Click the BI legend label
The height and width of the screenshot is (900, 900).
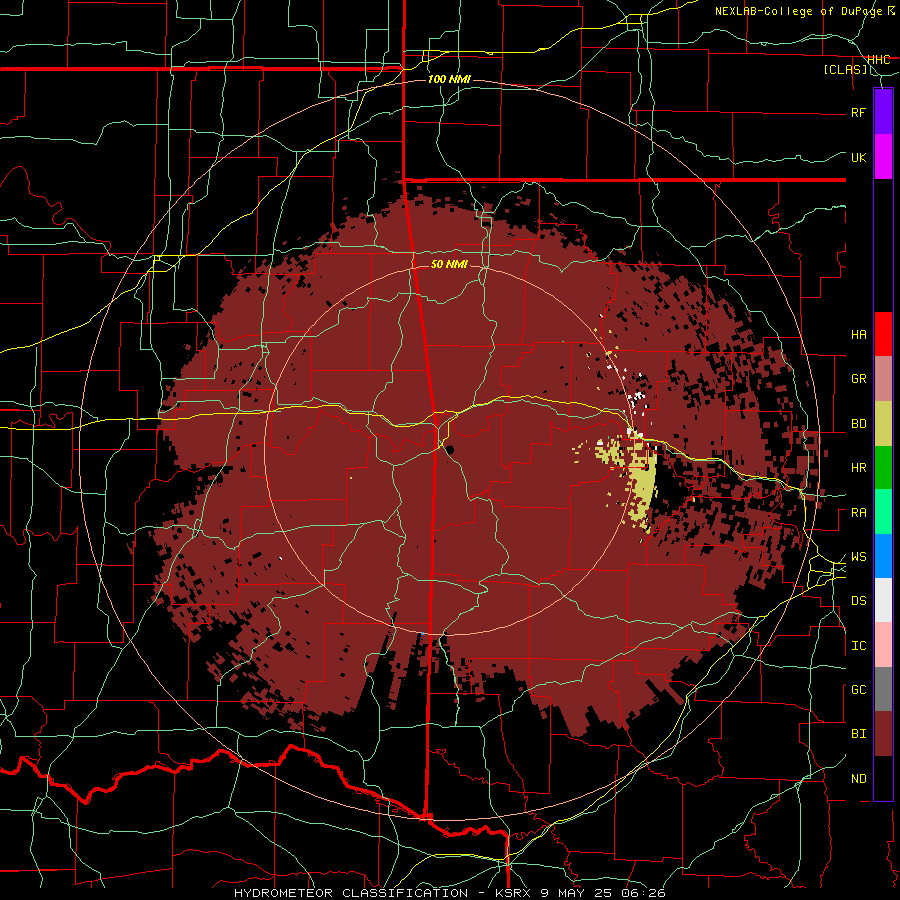click(859, 734)
